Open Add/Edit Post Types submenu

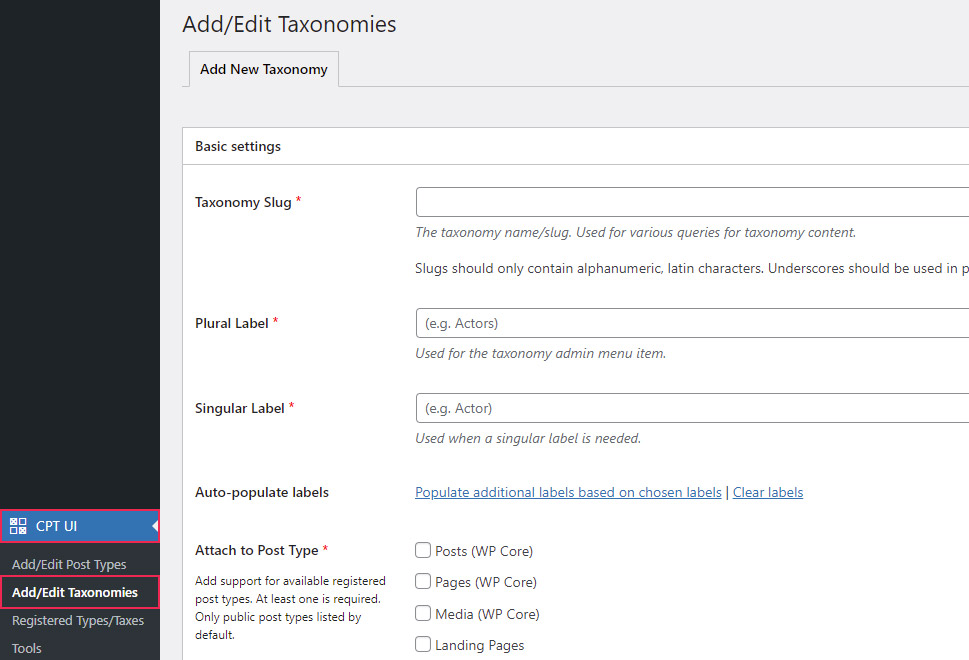pos(69,565)
